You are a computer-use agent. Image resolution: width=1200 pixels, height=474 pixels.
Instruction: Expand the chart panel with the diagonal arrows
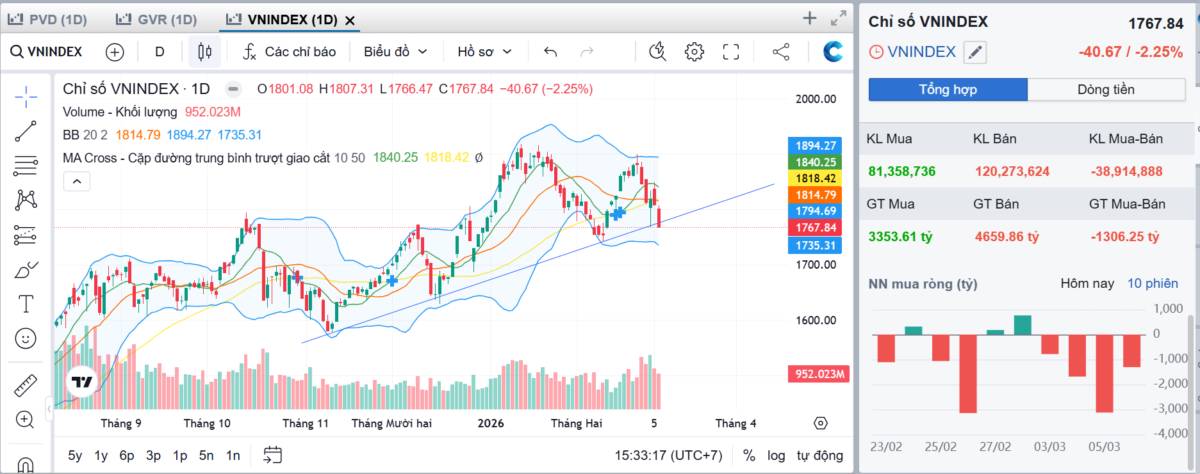coord(838,17)
